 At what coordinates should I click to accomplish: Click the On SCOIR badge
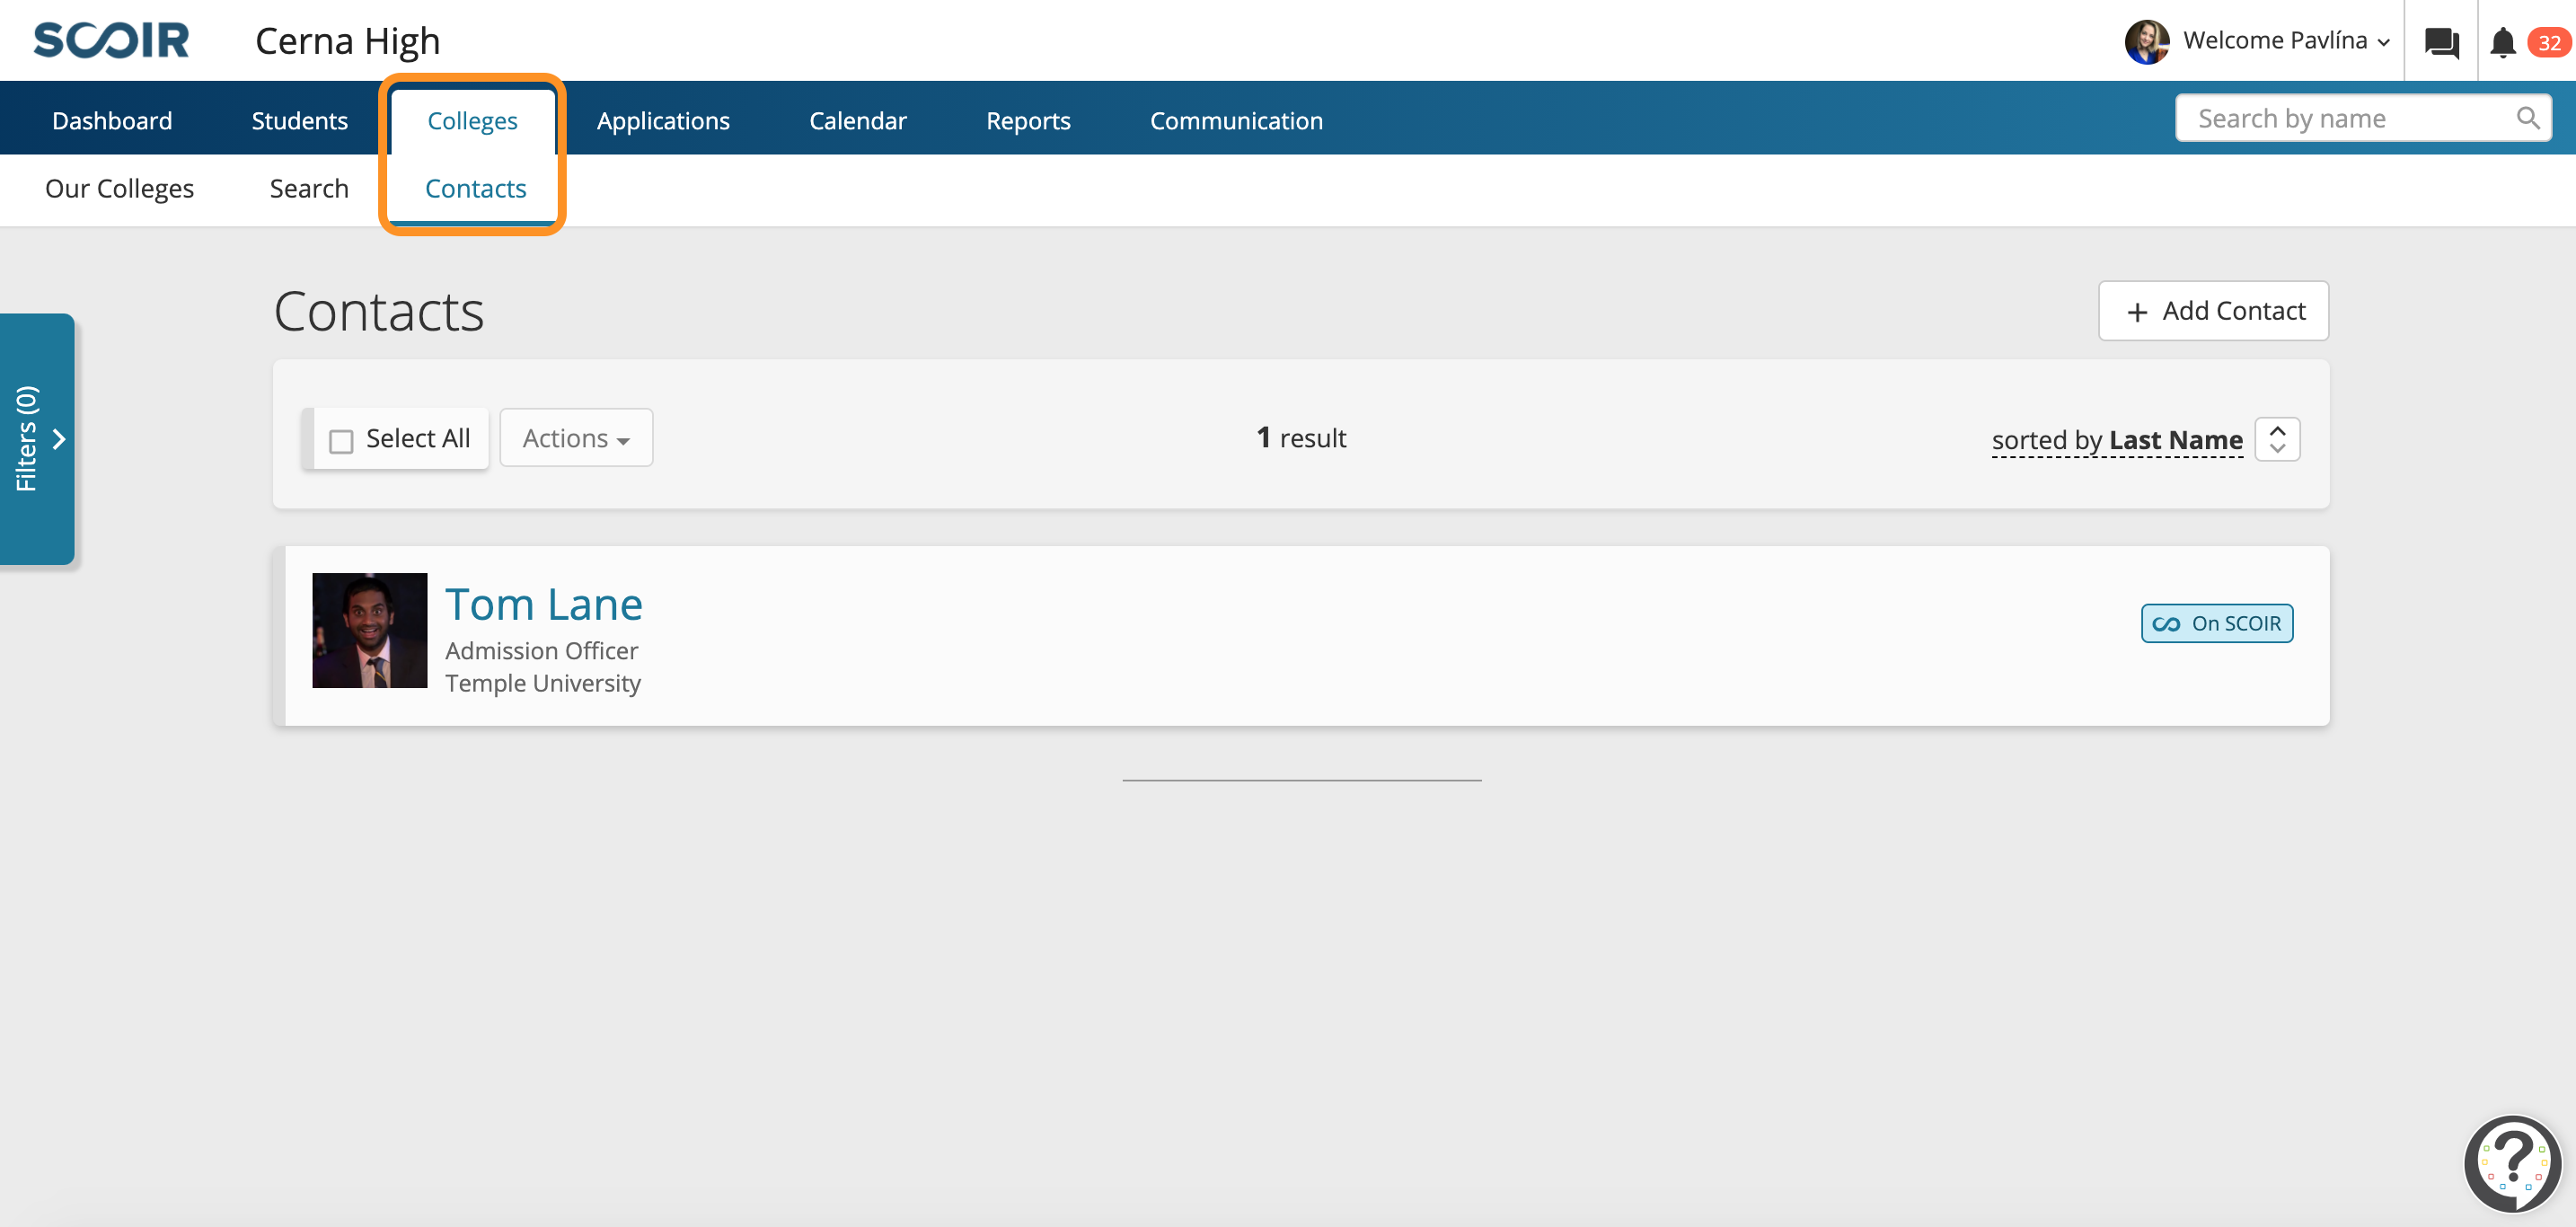2216,623
